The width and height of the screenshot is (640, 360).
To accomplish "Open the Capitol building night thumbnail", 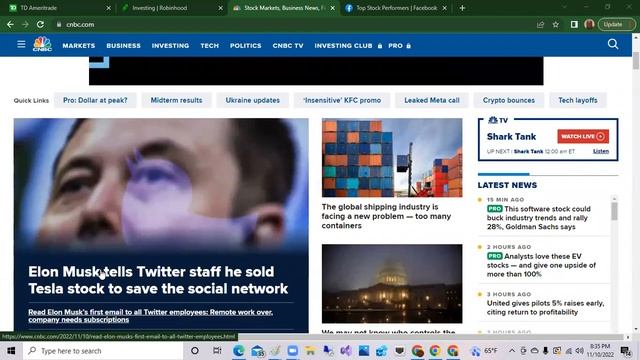I will 392,284.
